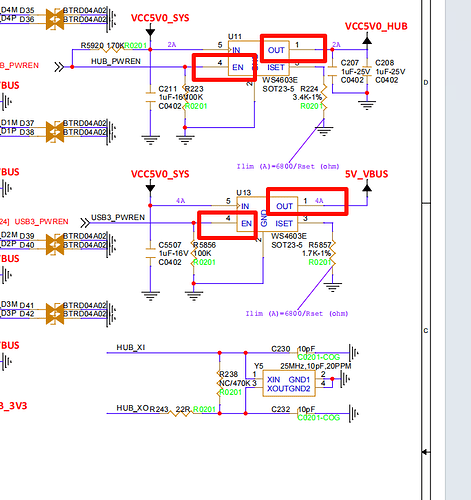
Task: Click the C211 capacitor symbol
Action: [x=150, y=97]
